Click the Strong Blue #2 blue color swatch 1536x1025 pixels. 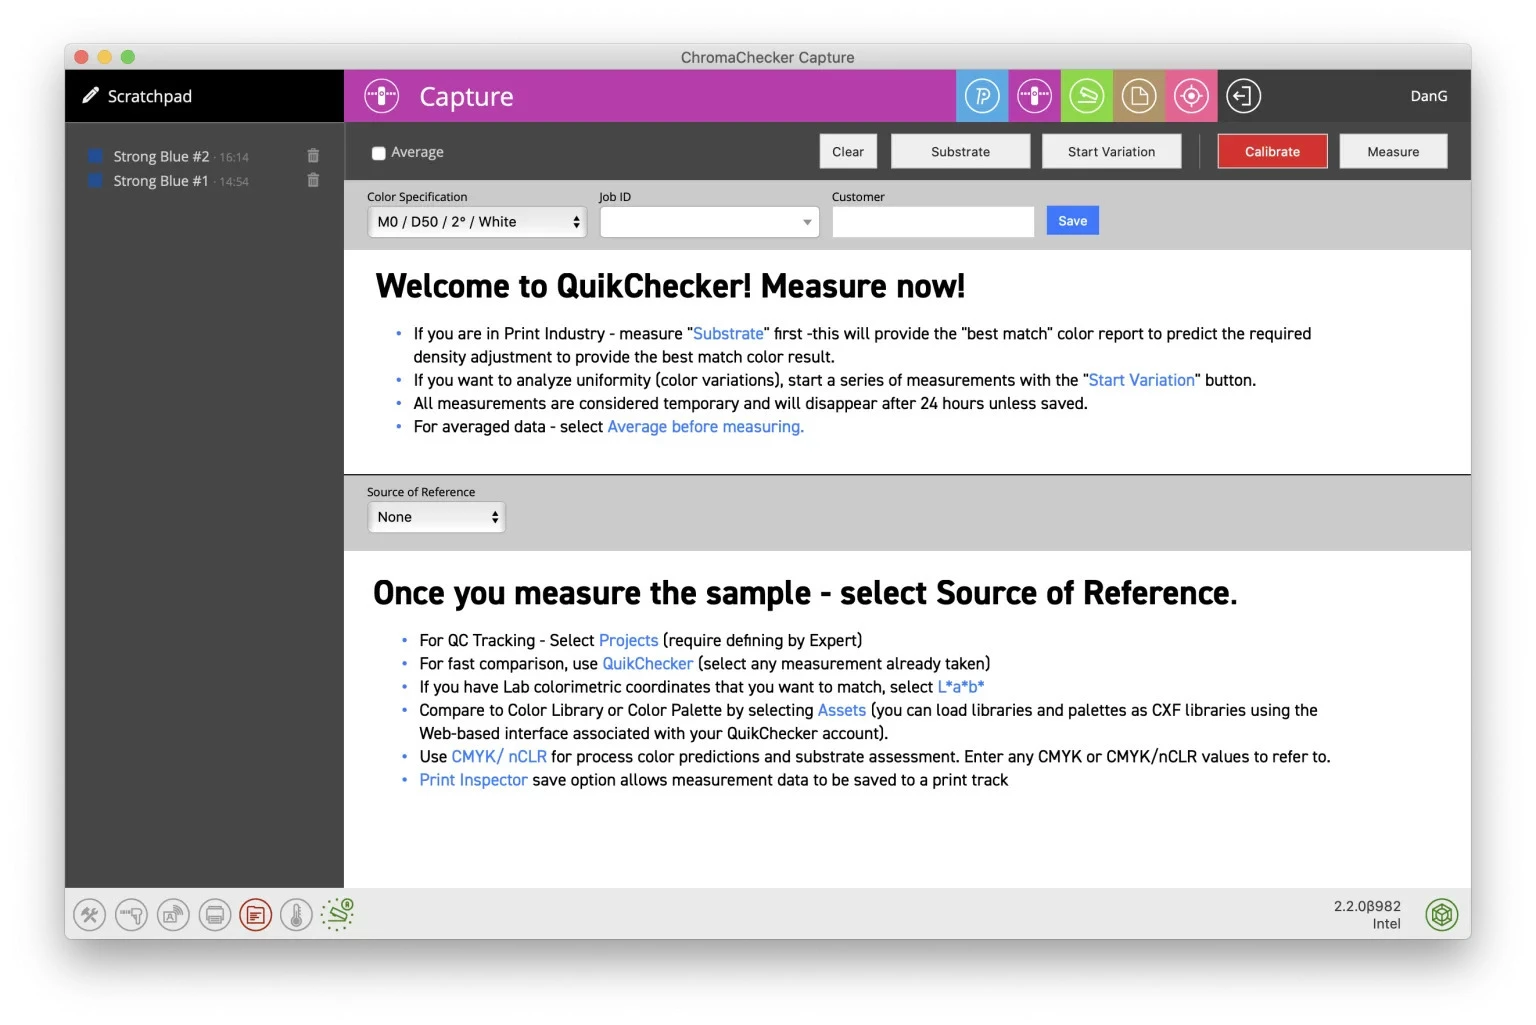pyautogui.click(x=96, y=156)
